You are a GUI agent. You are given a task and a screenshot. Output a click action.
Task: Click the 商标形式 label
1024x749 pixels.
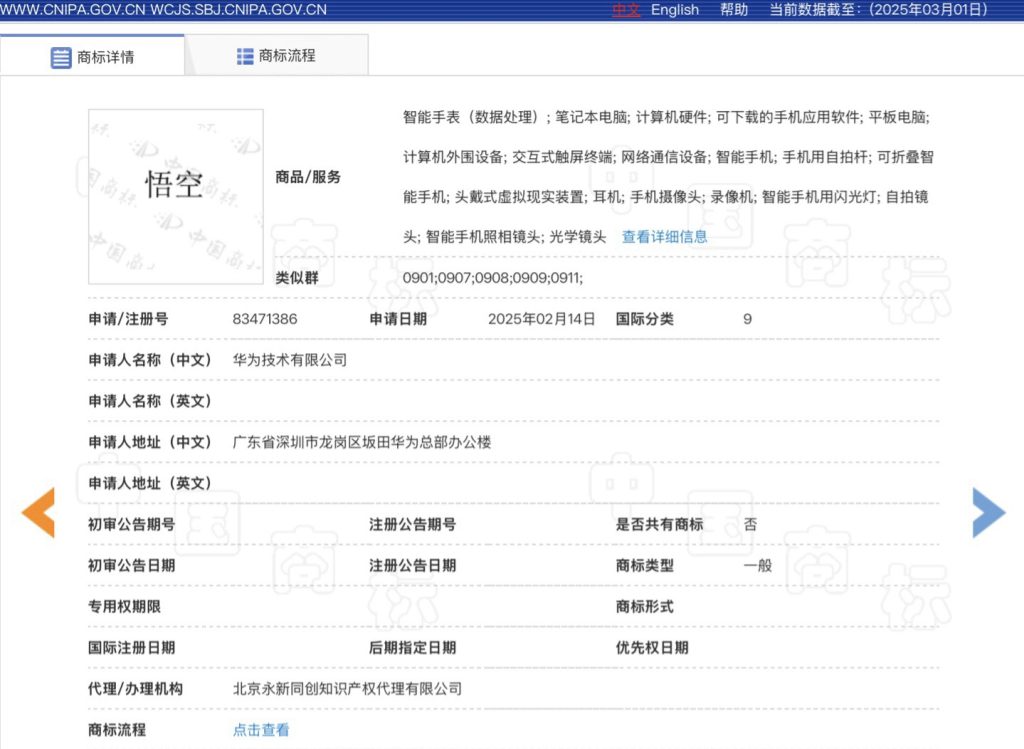pyautogui.click(x=645, y=607)
